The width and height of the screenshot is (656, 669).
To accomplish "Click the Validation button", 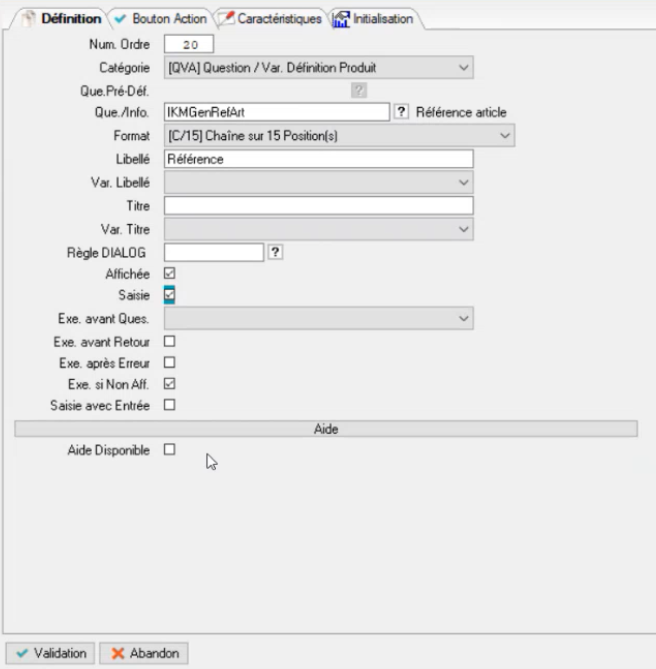I will click(x=51, y=653).
